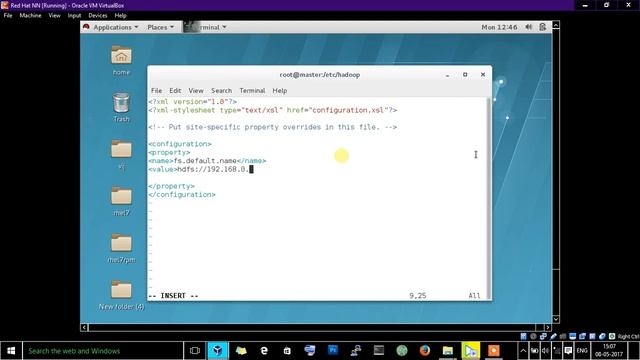Viewport: 640px width, 360px height.
Task: Open Firefox from the taskbar
Action: [425, 351]
